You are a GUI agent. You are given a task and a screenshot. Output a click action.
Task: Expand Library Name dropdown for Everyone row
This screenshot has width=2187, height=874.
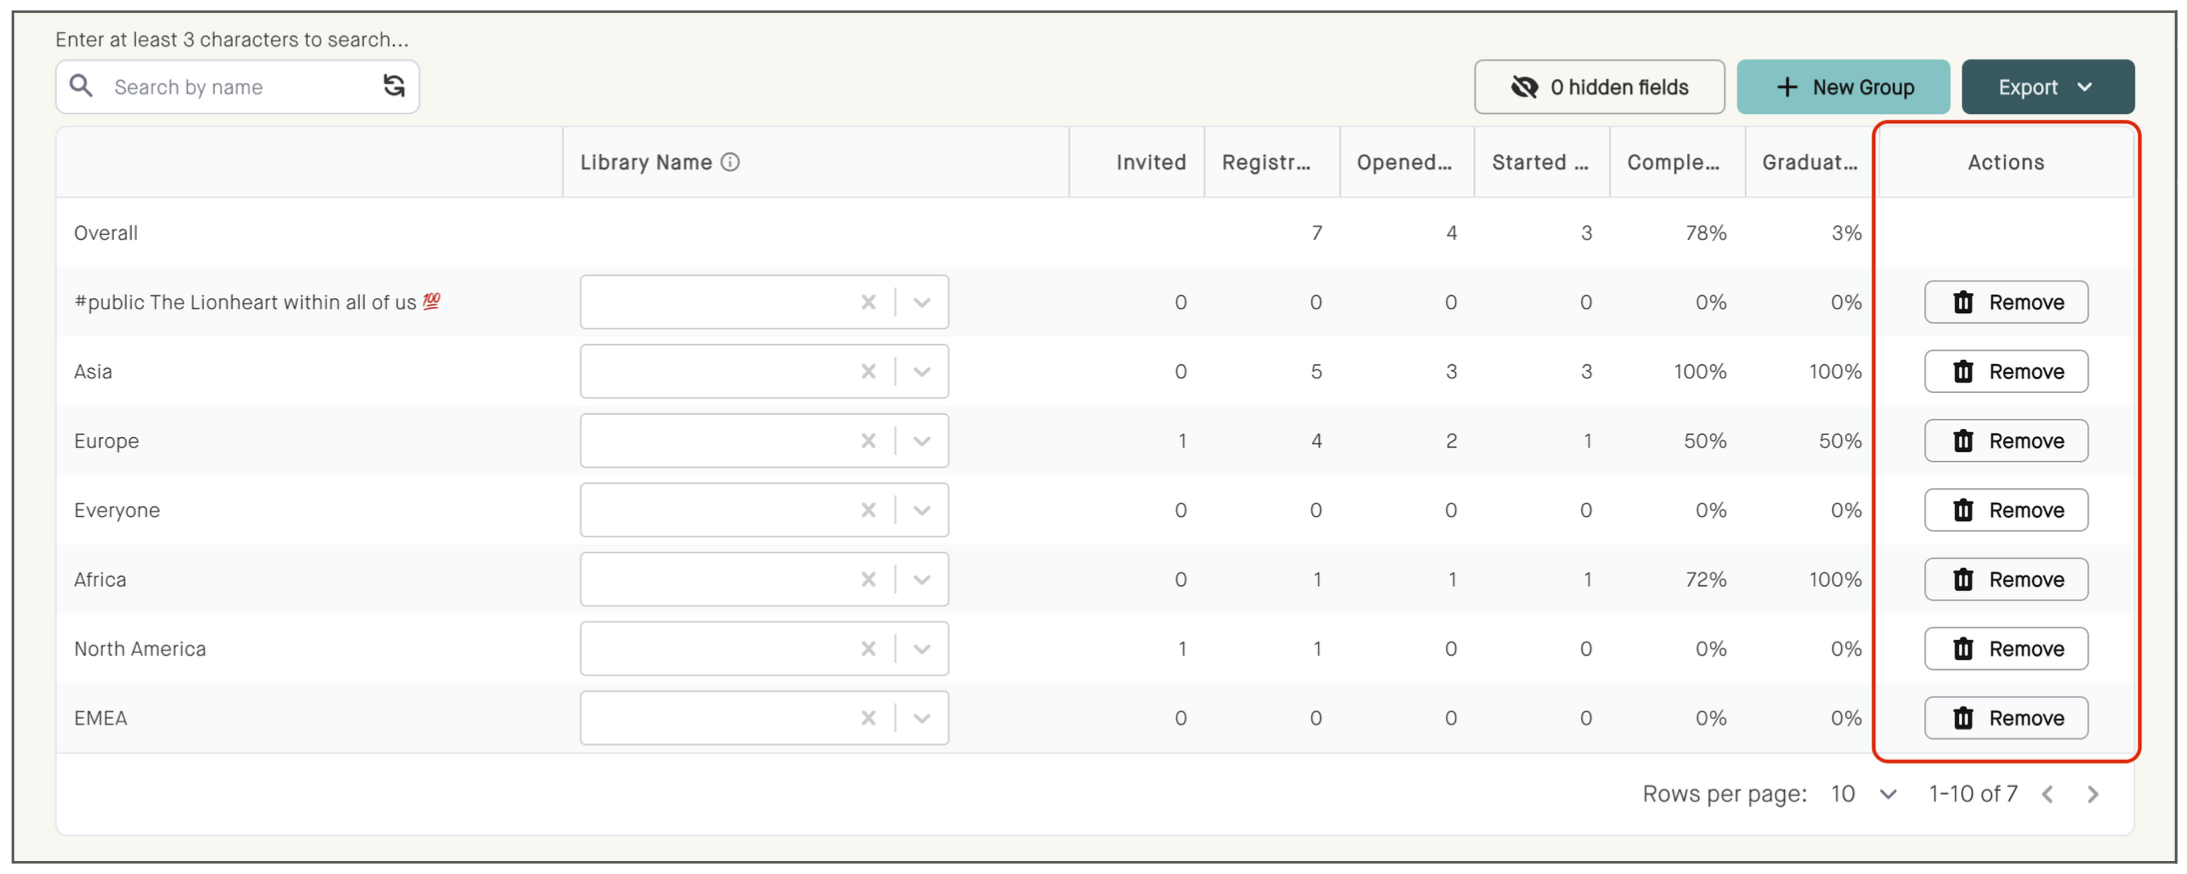(x=922, y=511)
